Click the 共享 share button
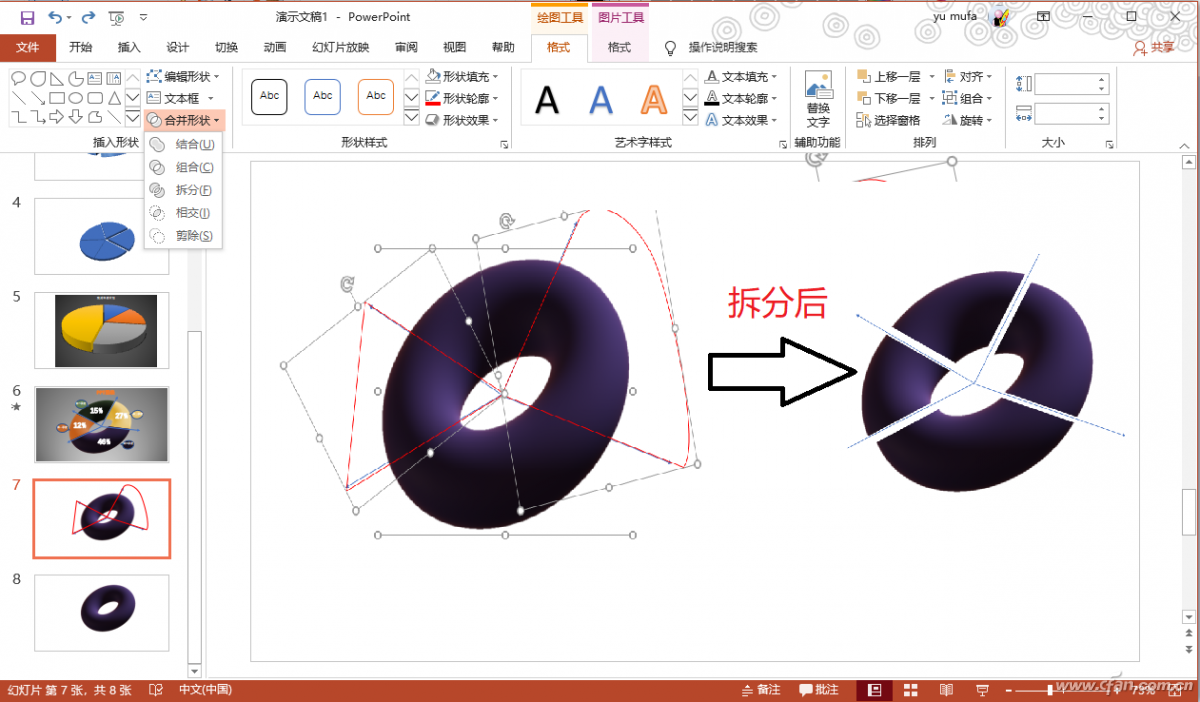The width and height of the screenshot is (1200, 702). point(1155,47)
